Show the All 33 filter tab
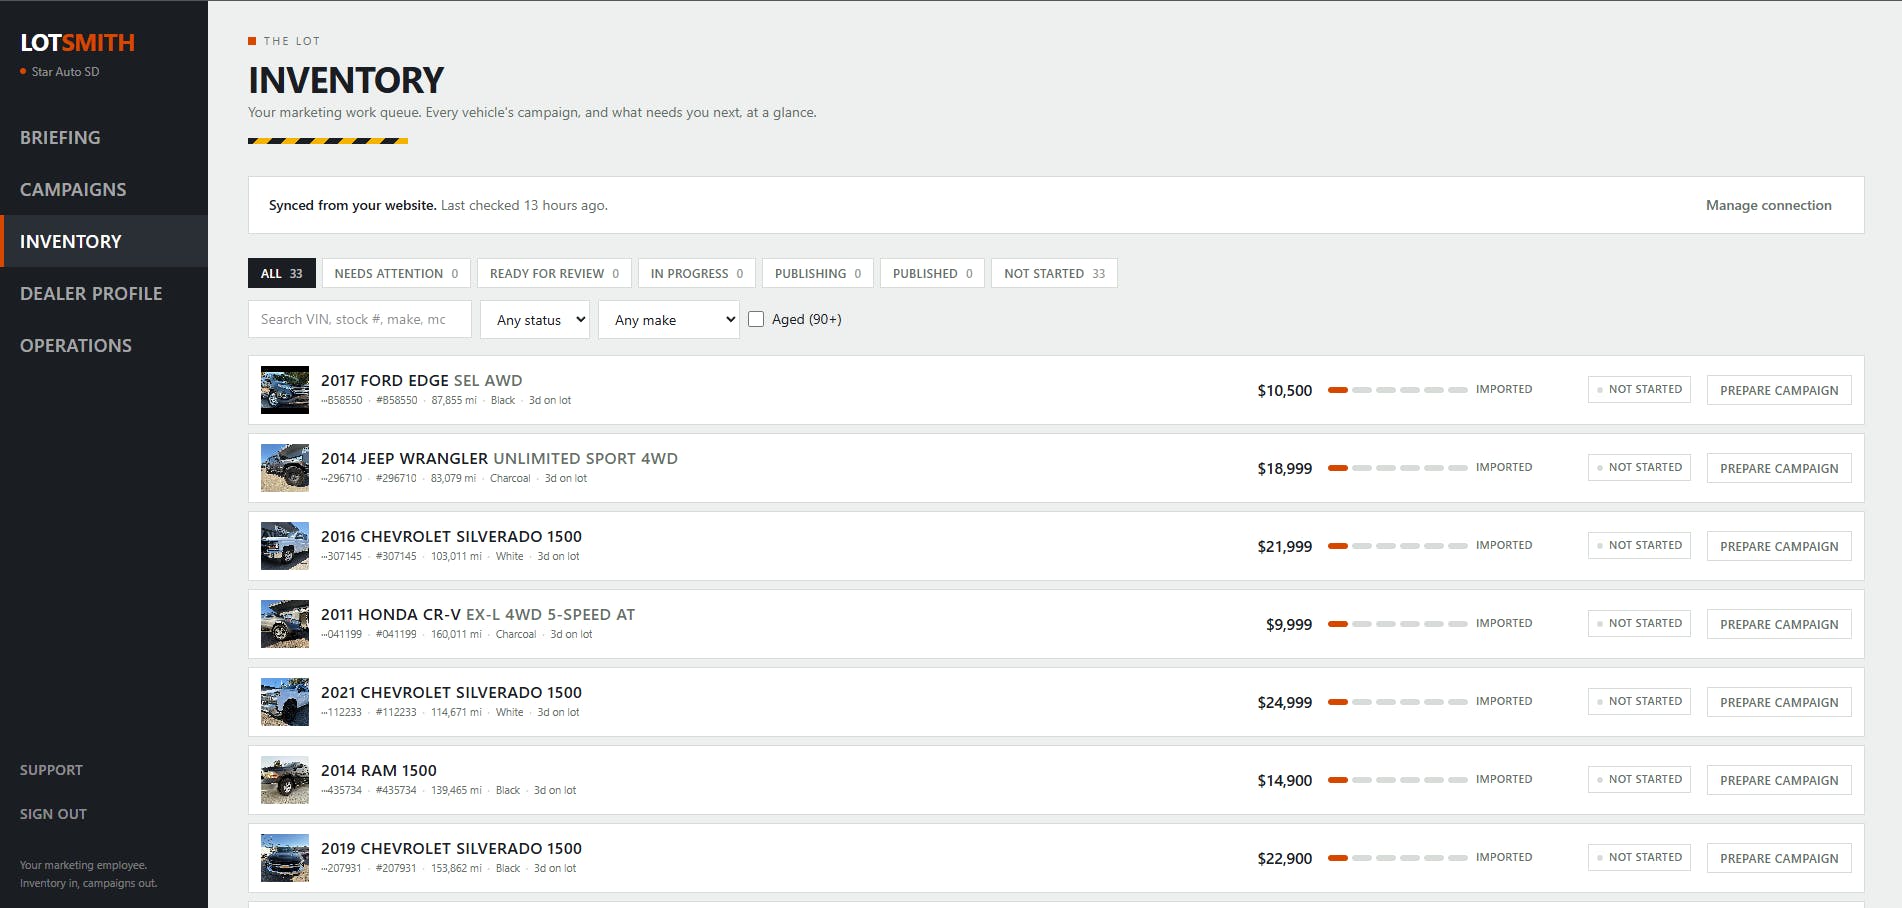Viewport: 1902px width, 908px height. (x=282, y=273)
